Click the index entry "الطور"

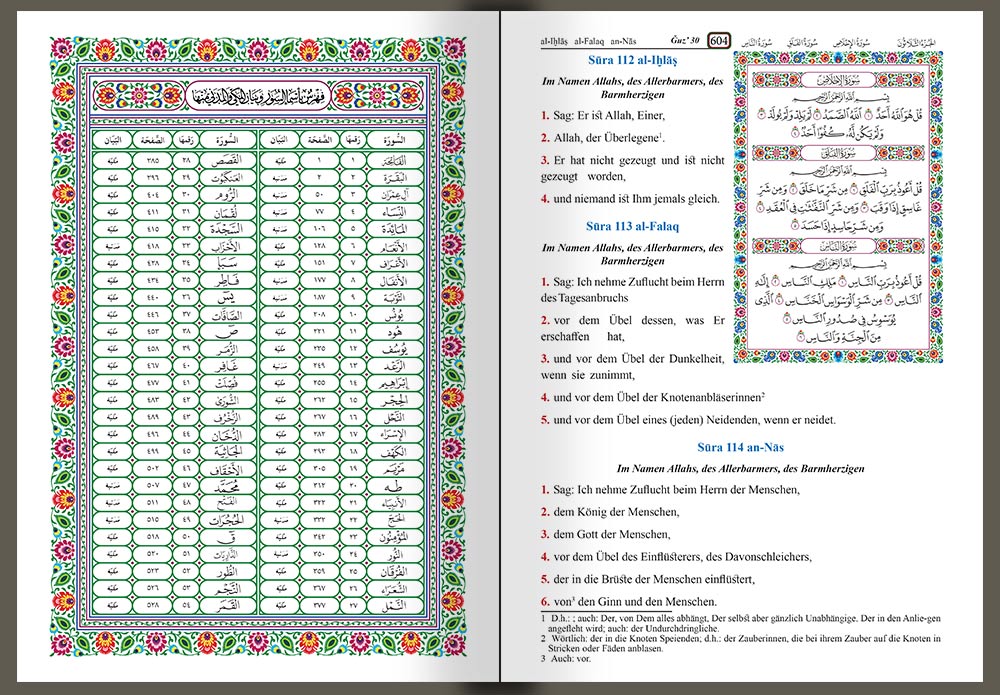(226, 572)
